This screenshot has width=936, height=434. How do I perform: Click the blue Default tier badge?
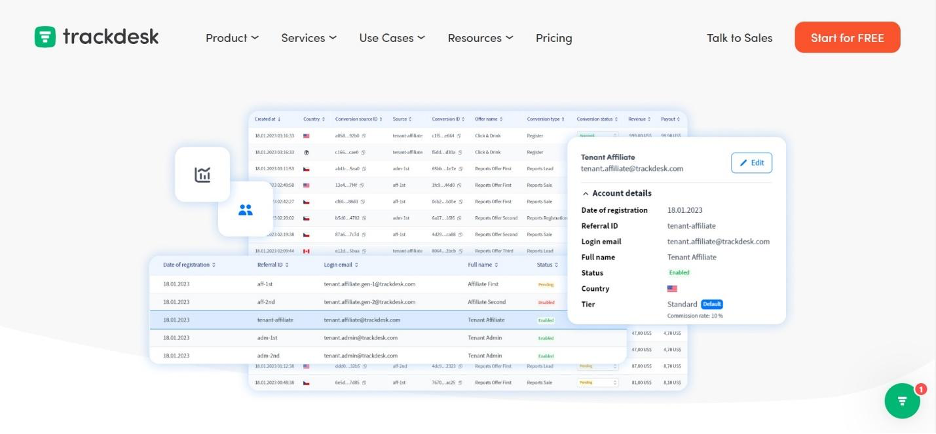tap(712, 304)
